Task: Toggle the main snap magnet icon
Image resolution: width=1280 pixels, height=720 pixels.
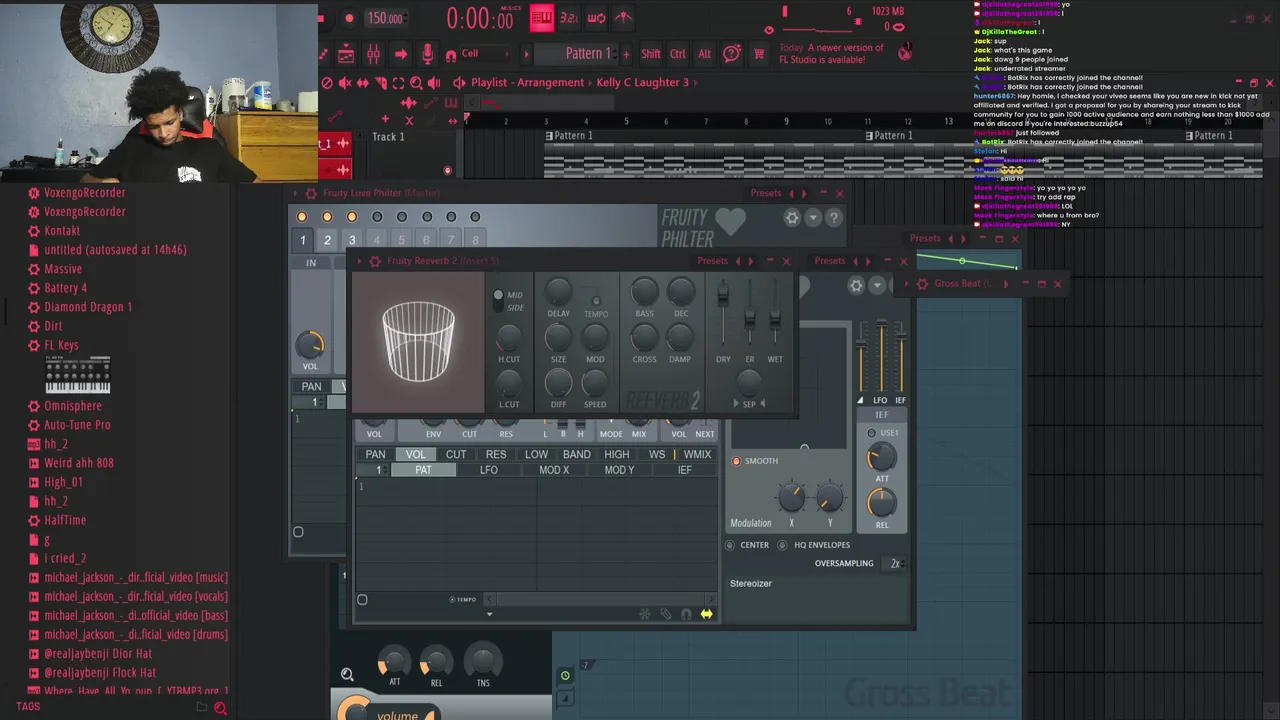Action: (451, 55)
